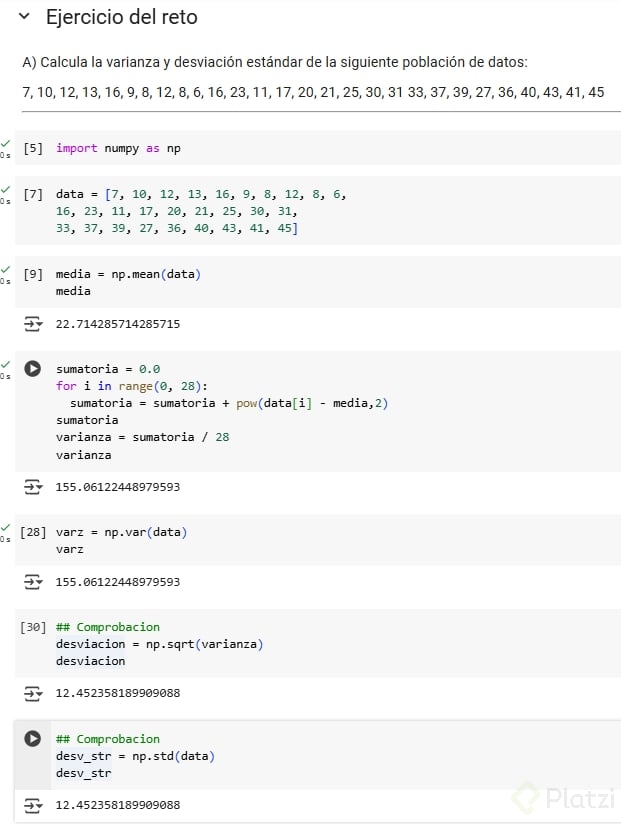Viewport: 621px width, 824px height.
Task: Run the sumatoria loop cell
Action: coord(33,368)
